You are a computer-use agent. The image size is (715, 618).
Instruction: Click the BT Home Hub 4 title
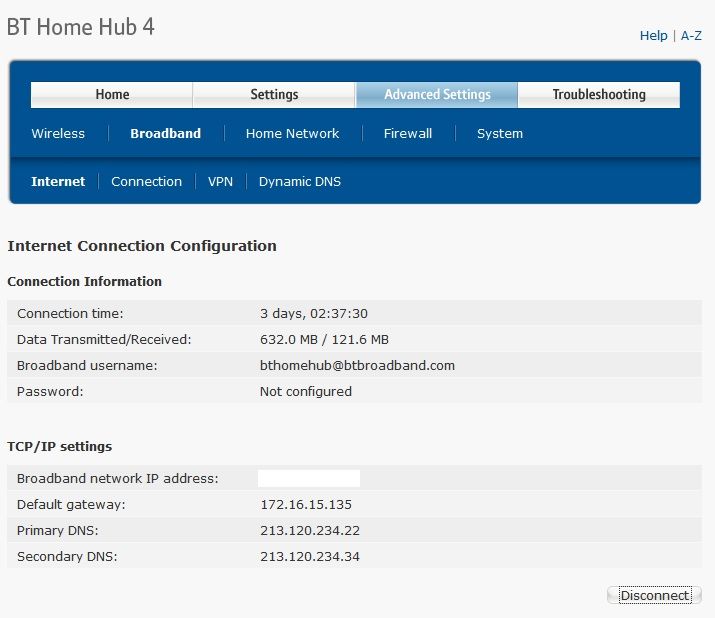pos(81,27)
